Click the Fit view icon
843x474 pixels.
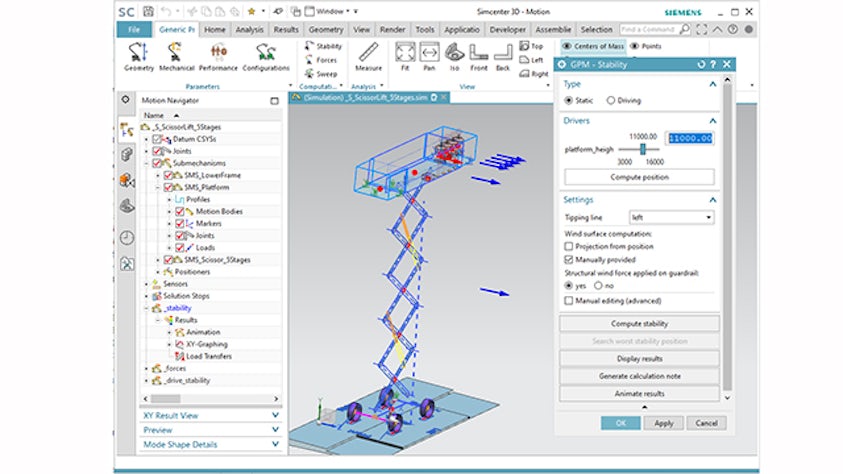(405, 56)
